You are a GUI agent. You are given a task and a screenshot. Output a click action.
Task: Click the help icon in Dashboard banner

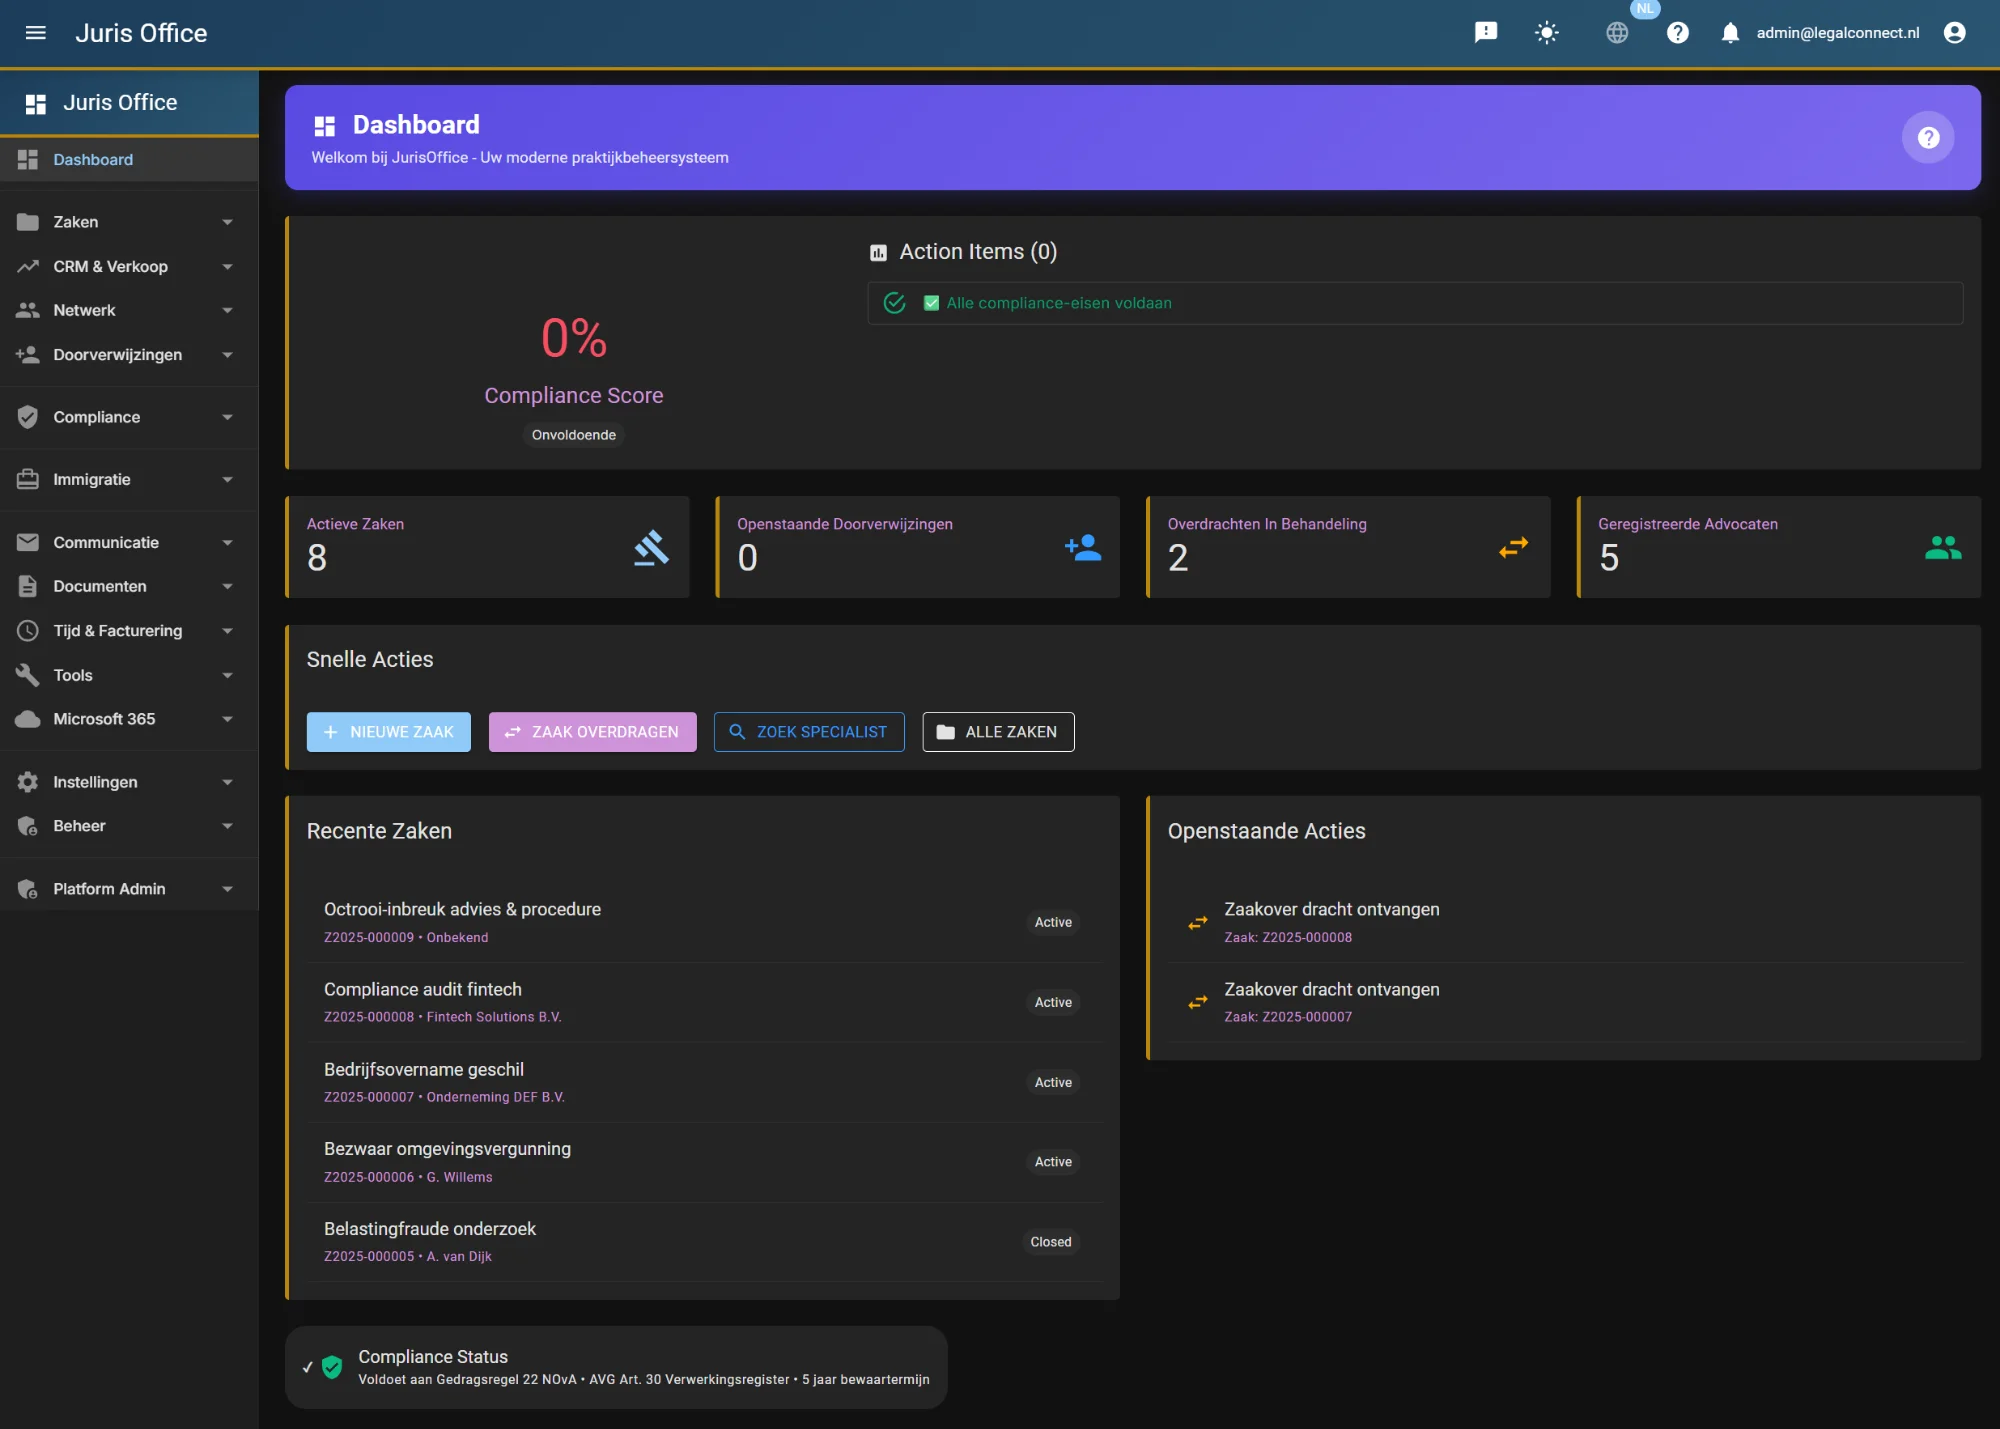1927,138
